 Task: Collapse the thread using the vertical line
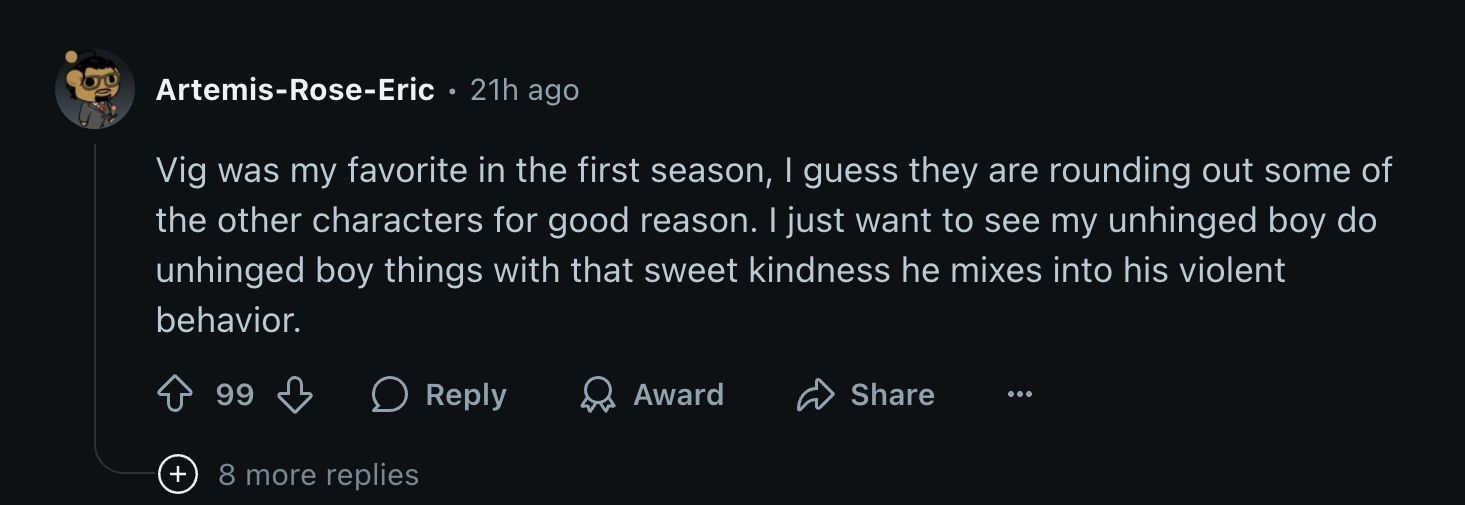[x=95, y=300]
